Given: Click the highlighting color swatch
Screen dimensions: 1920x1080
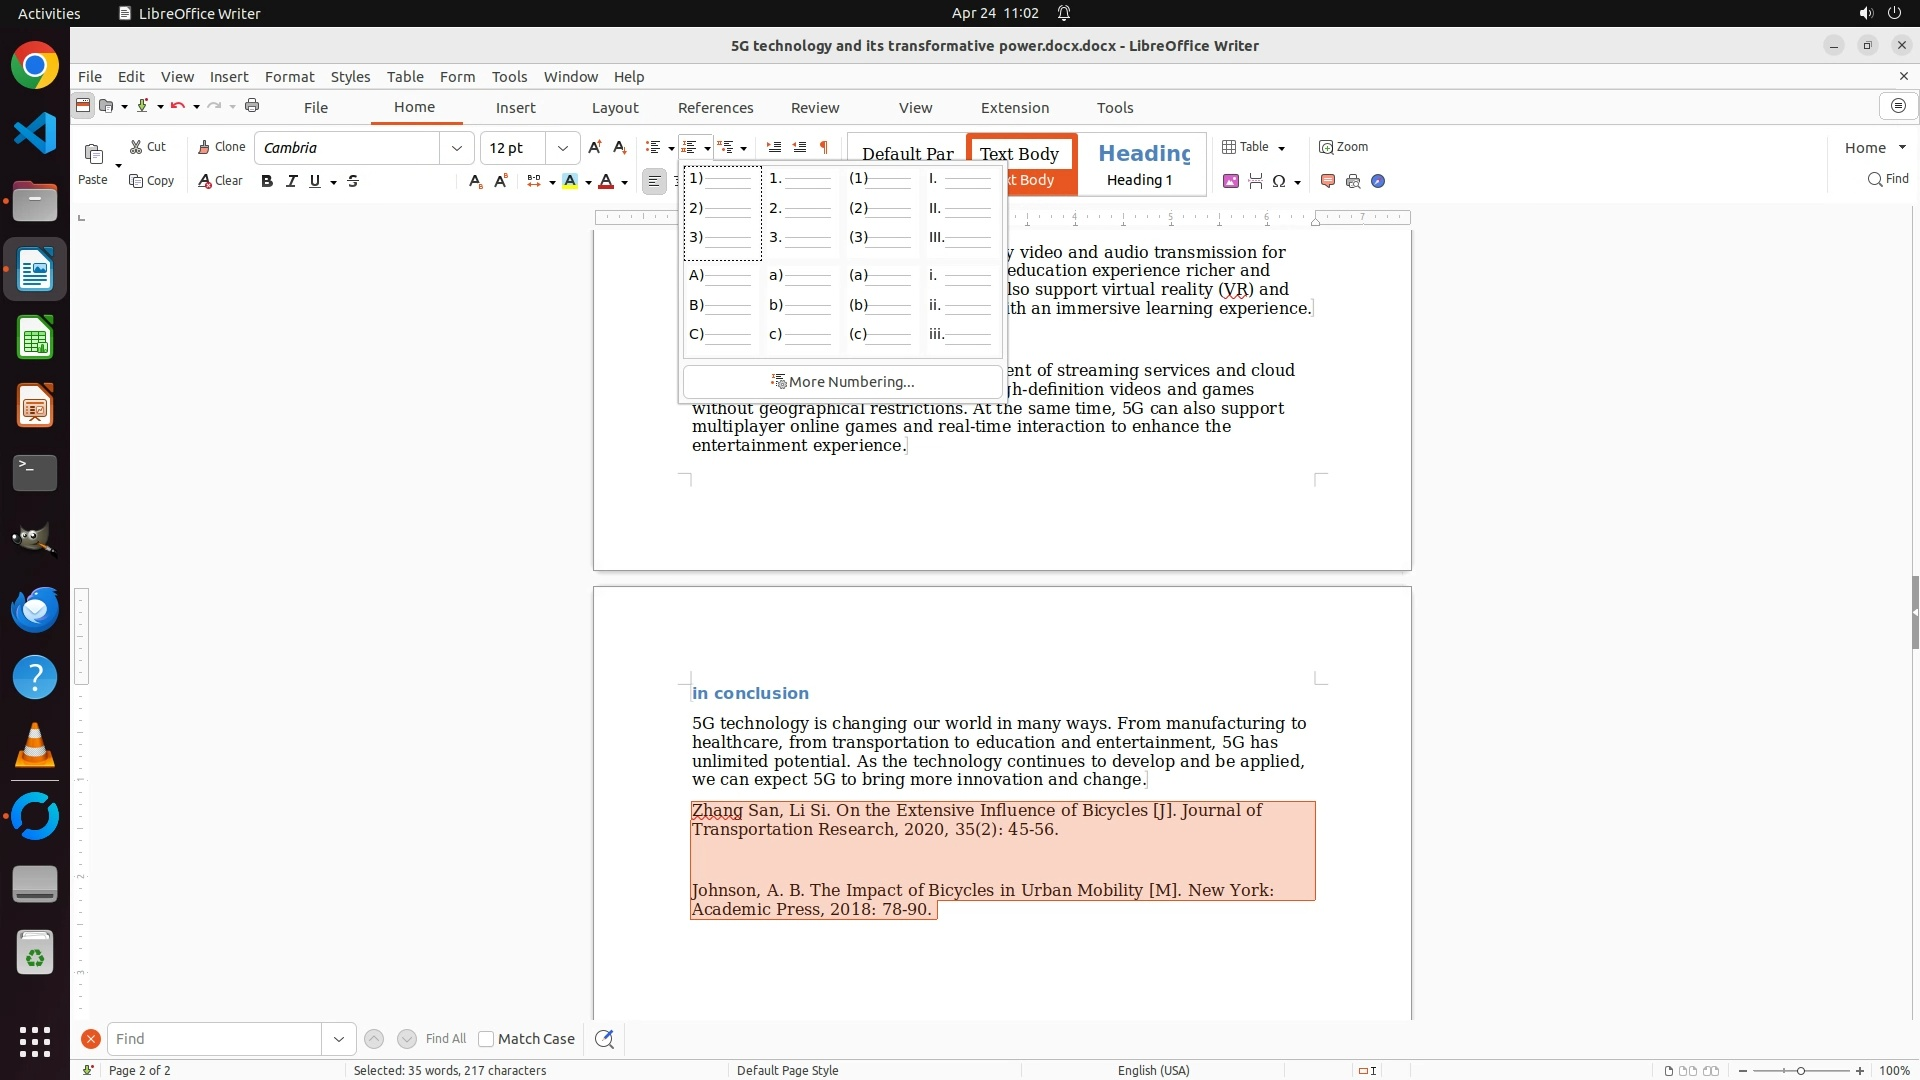Looking at the screenshot, I should click(570, 181).
